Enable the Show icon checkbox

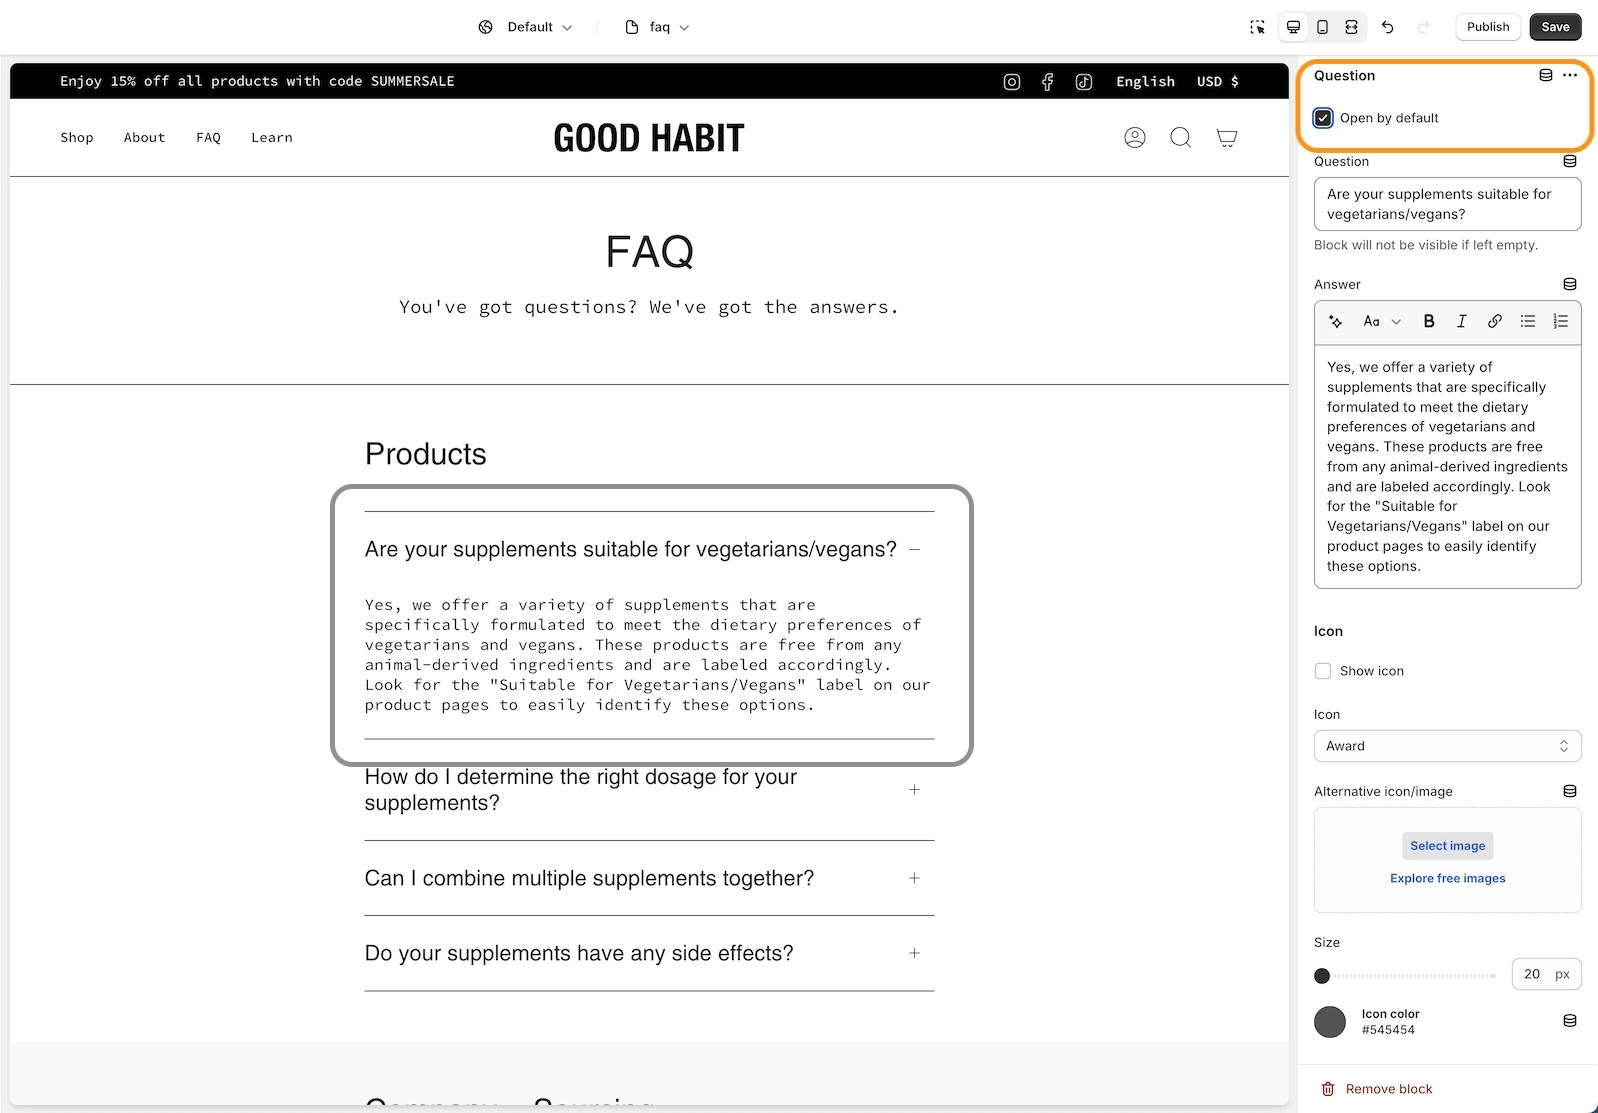coord(1323,671)
